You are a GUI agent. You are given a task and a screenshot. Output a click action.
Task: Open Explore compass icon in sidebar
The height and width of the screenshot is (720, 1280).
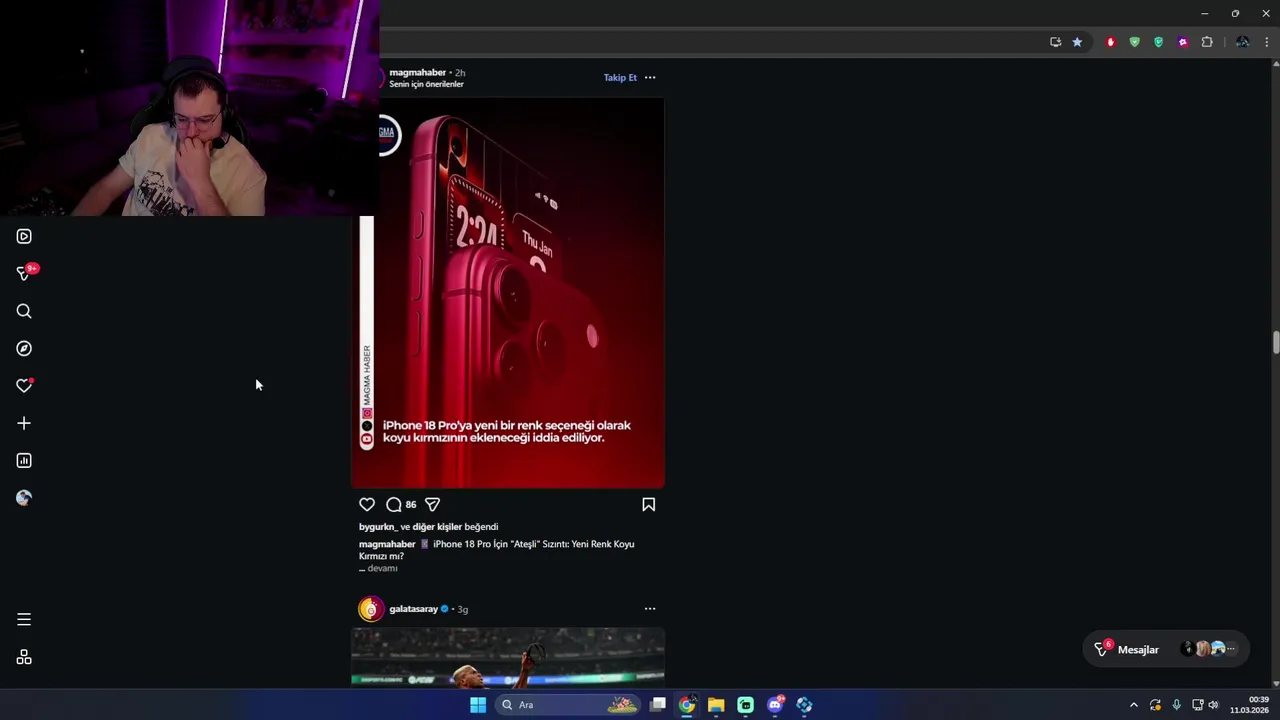tap(24, 348)
